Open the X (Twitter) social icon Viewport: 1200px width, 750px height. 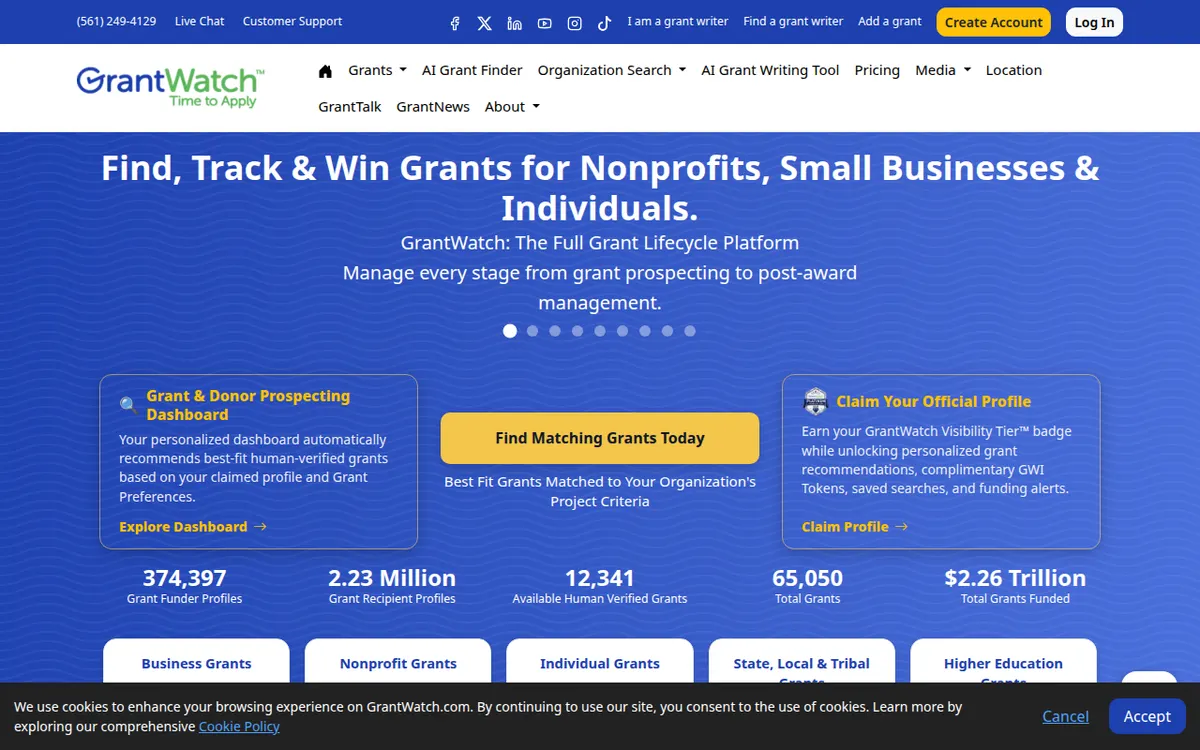[485, 23]
